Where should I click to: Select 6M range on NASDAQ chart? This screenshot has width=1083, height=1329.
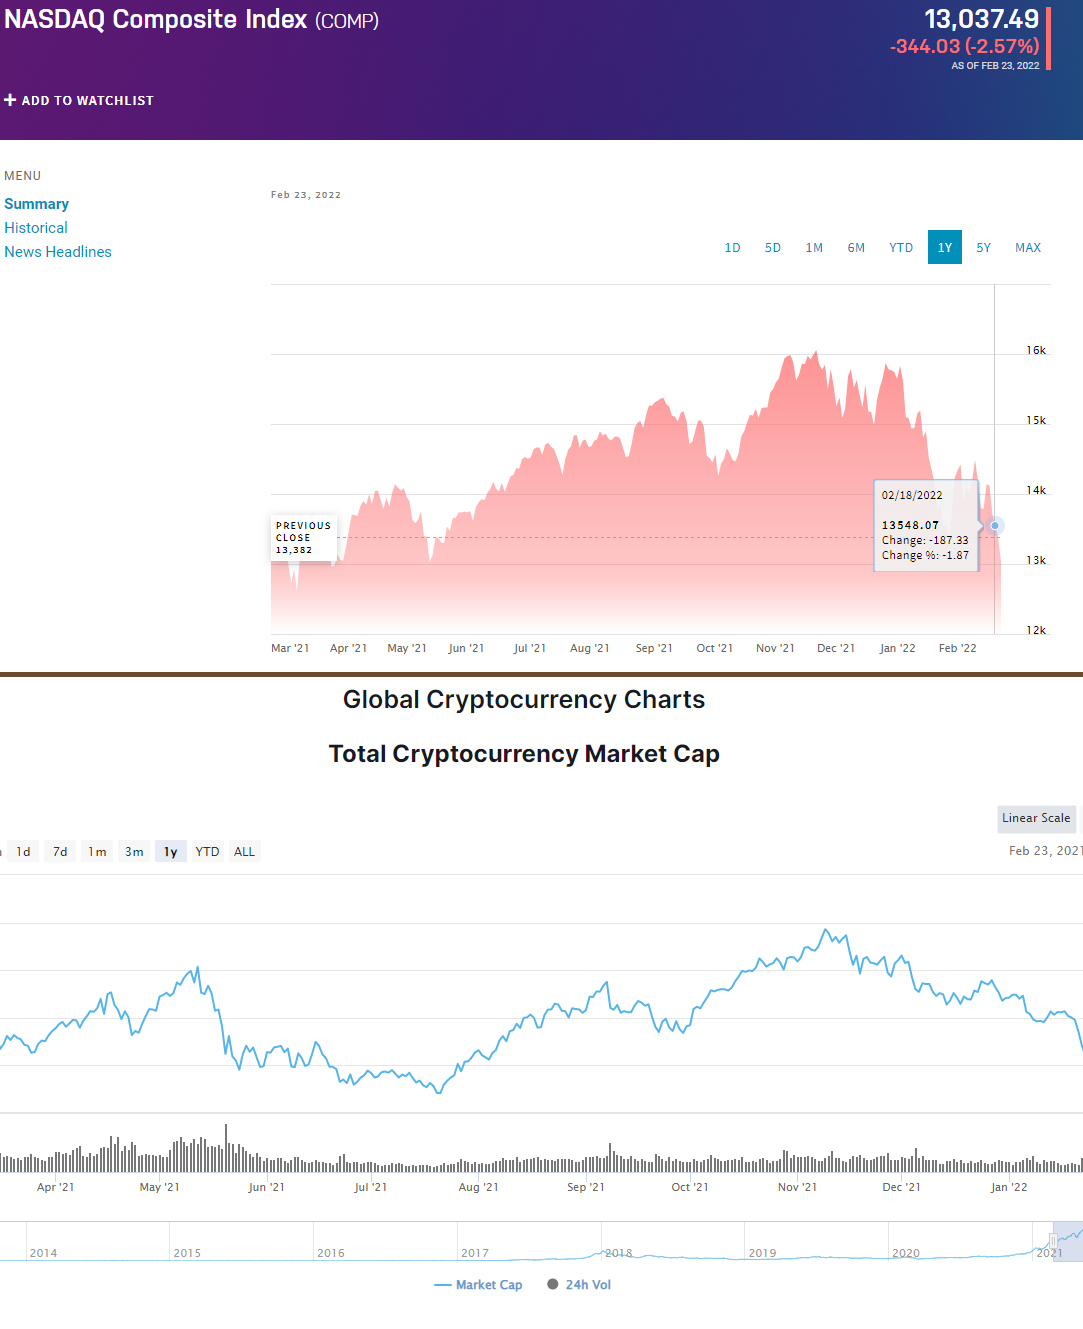pyautogui.click(x=857, y=248)
